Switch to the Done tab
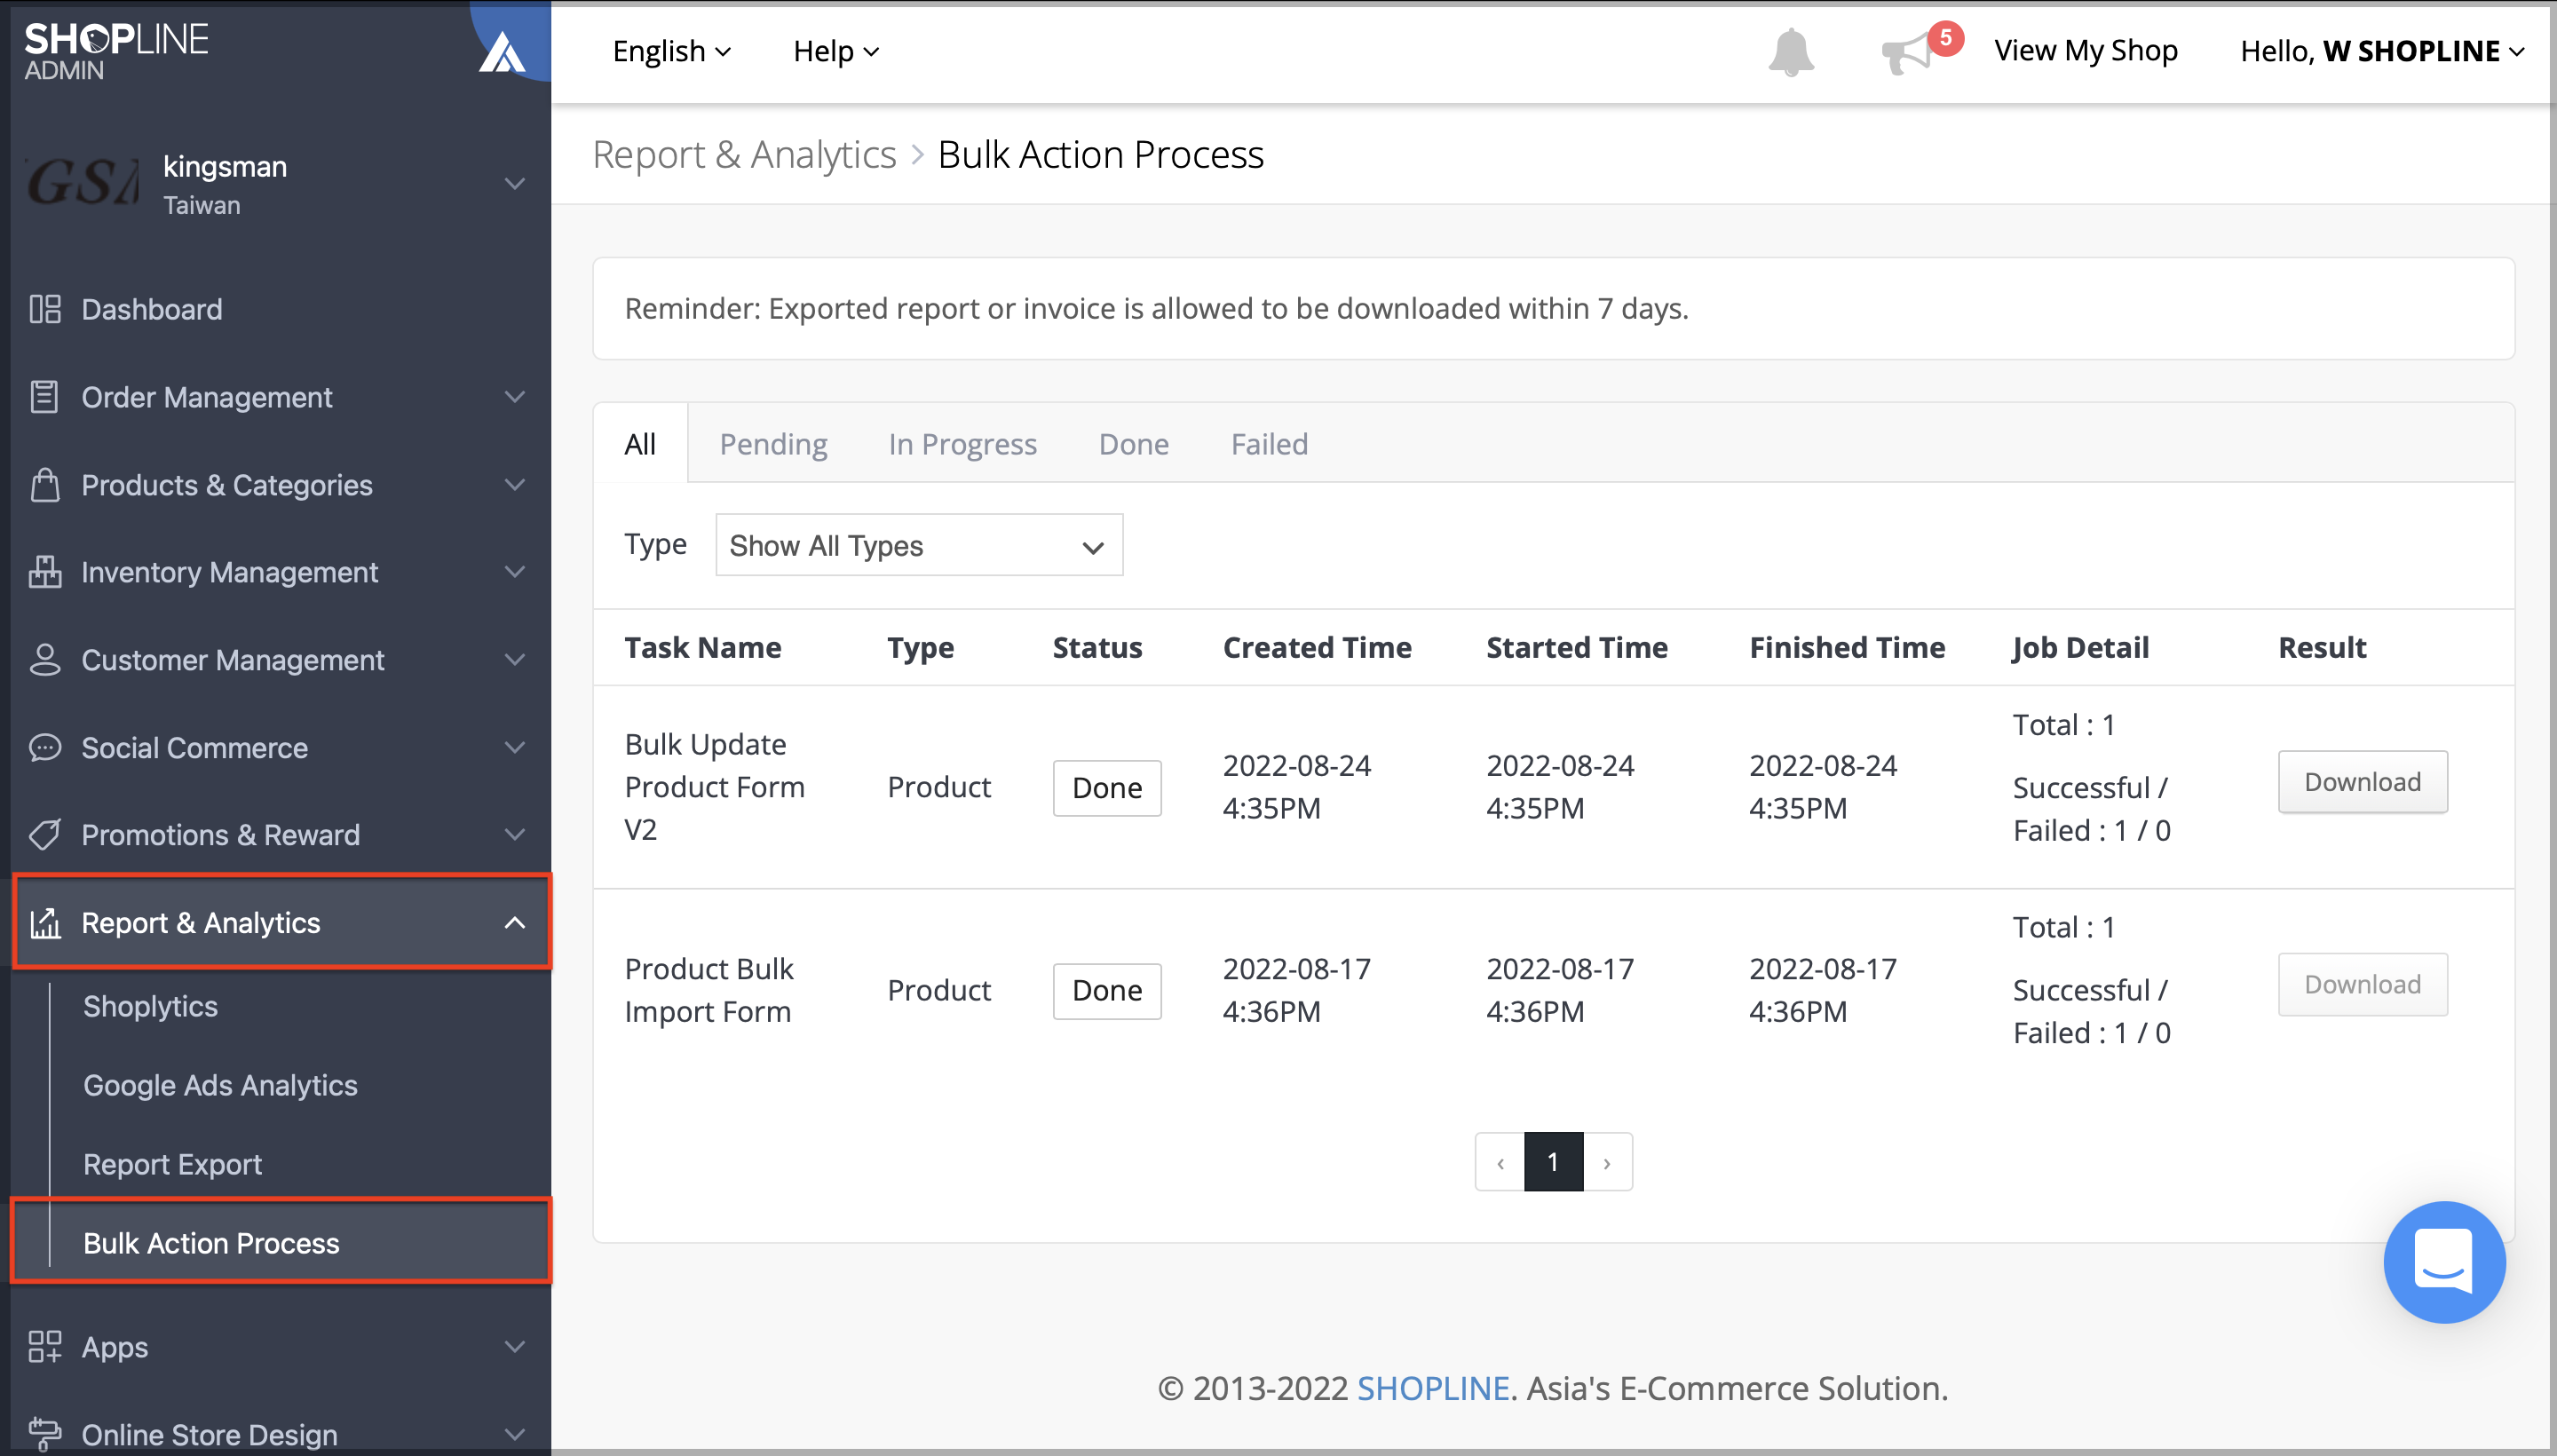Viewport: 2557px width, 1456px height. pyautogui.click(x=1134, y=444)
